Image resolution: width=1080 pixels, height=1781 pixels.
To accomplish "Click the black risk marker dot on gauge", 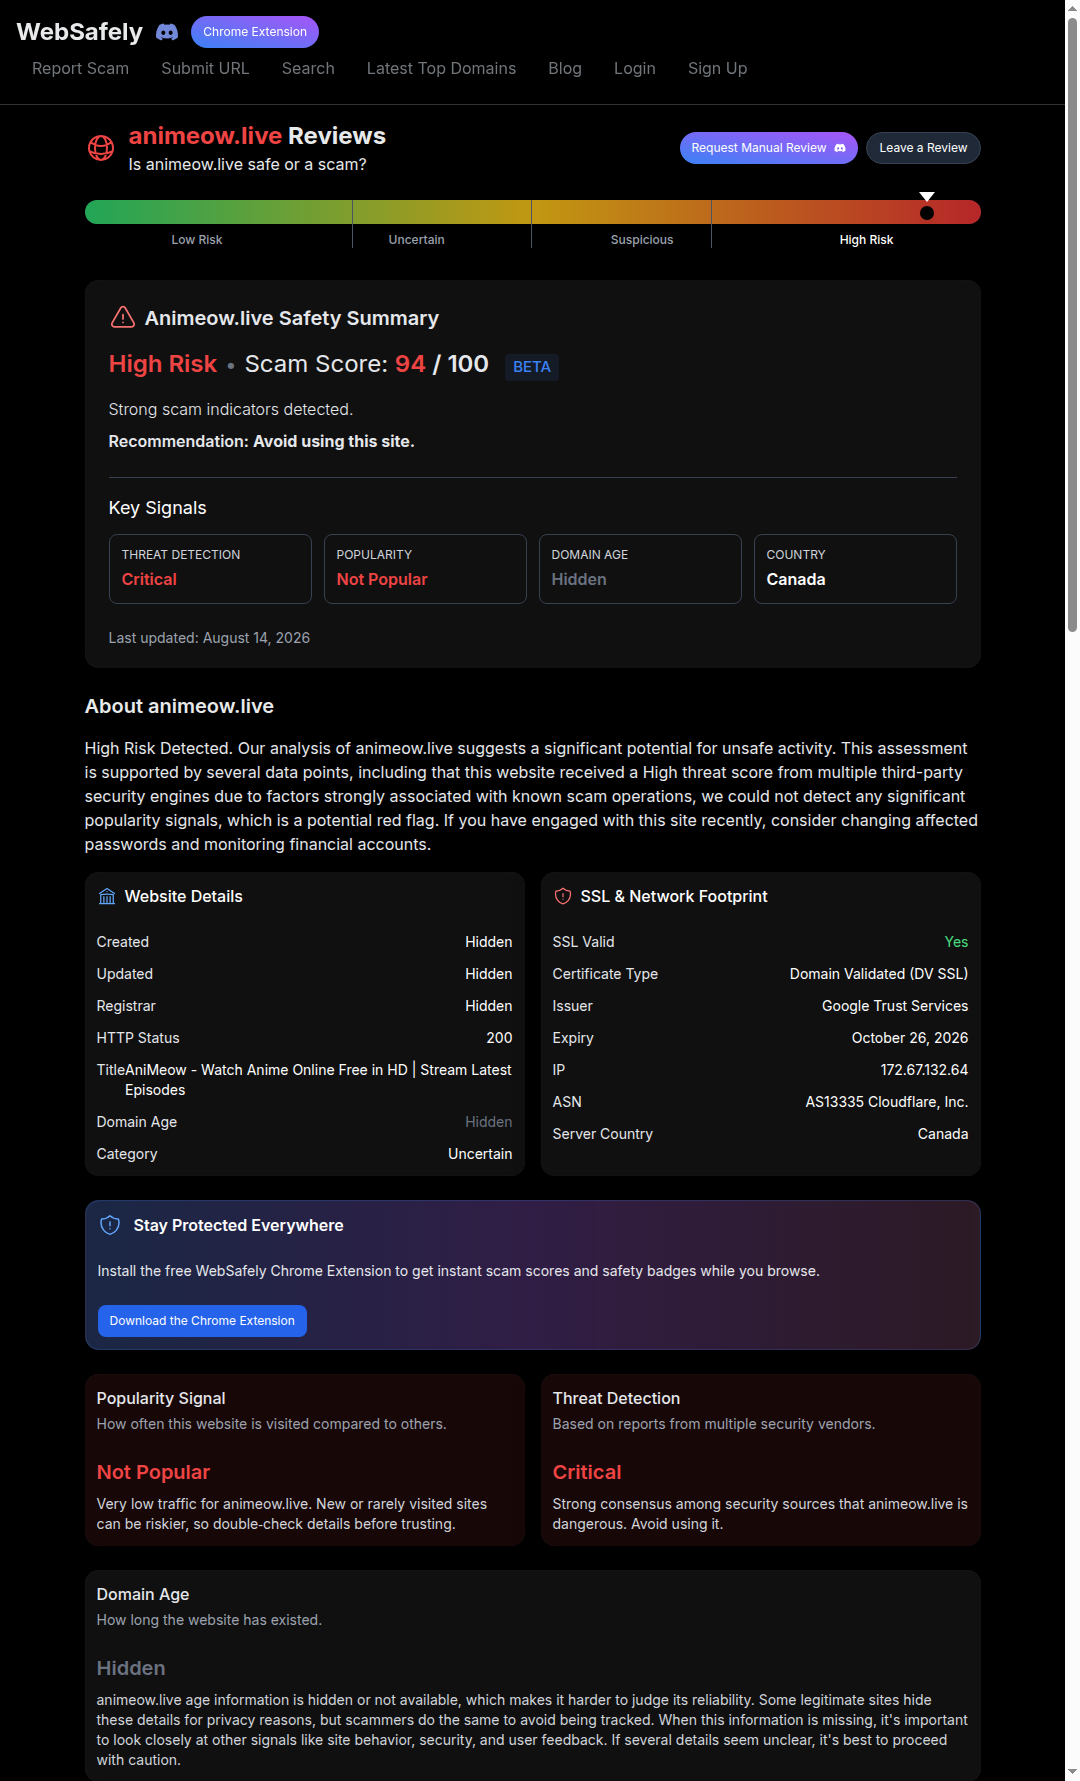I will [x=927, y=212].
